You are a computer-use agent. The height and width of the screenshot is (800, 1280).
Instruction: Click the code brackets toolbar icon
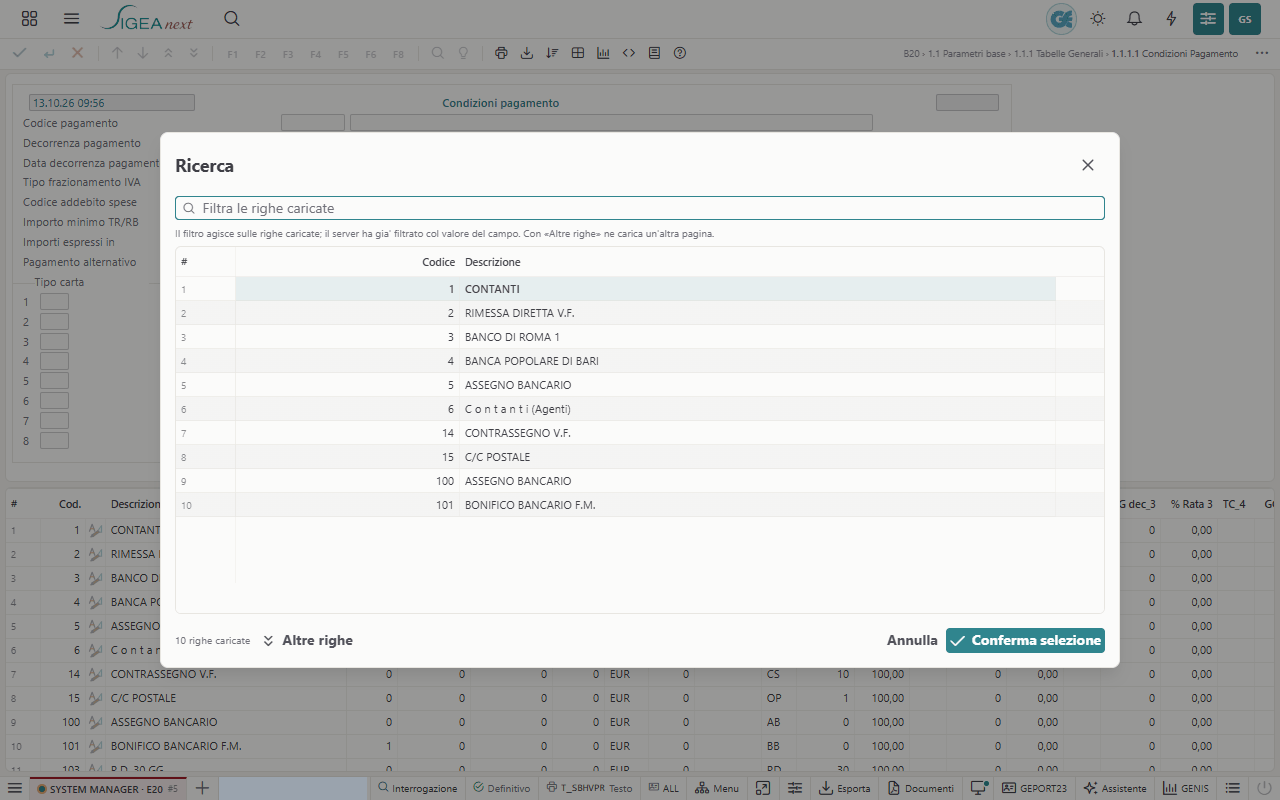coord(629,53)
